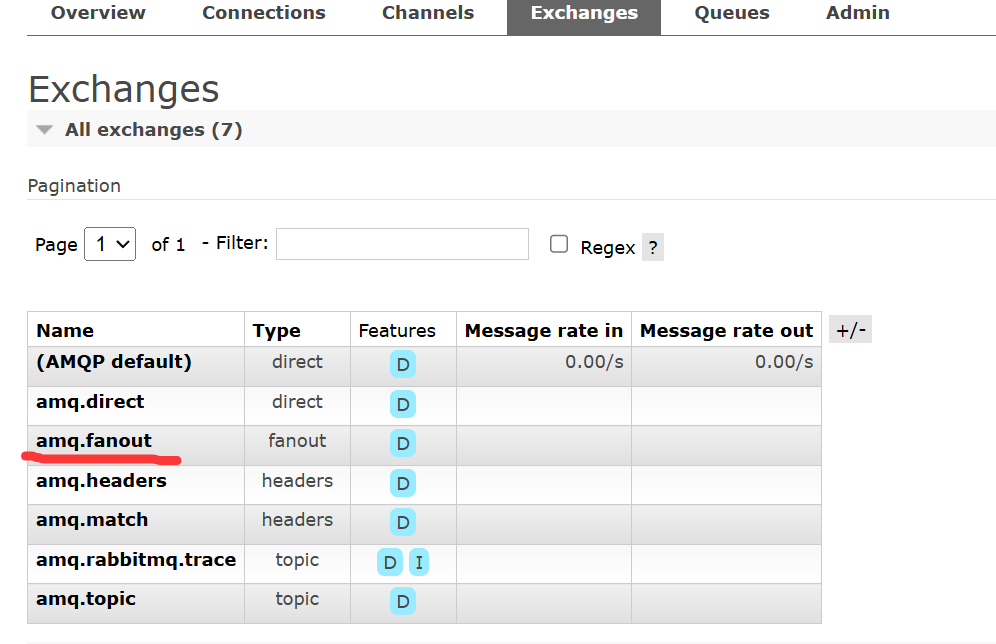Click the Exchanges page heading

click(x=124, y=89)
